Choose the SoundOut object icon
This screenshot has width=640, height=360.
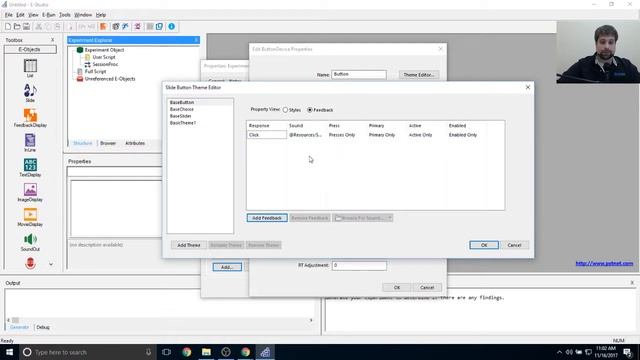pyautogui.click(x=30, y=239)
